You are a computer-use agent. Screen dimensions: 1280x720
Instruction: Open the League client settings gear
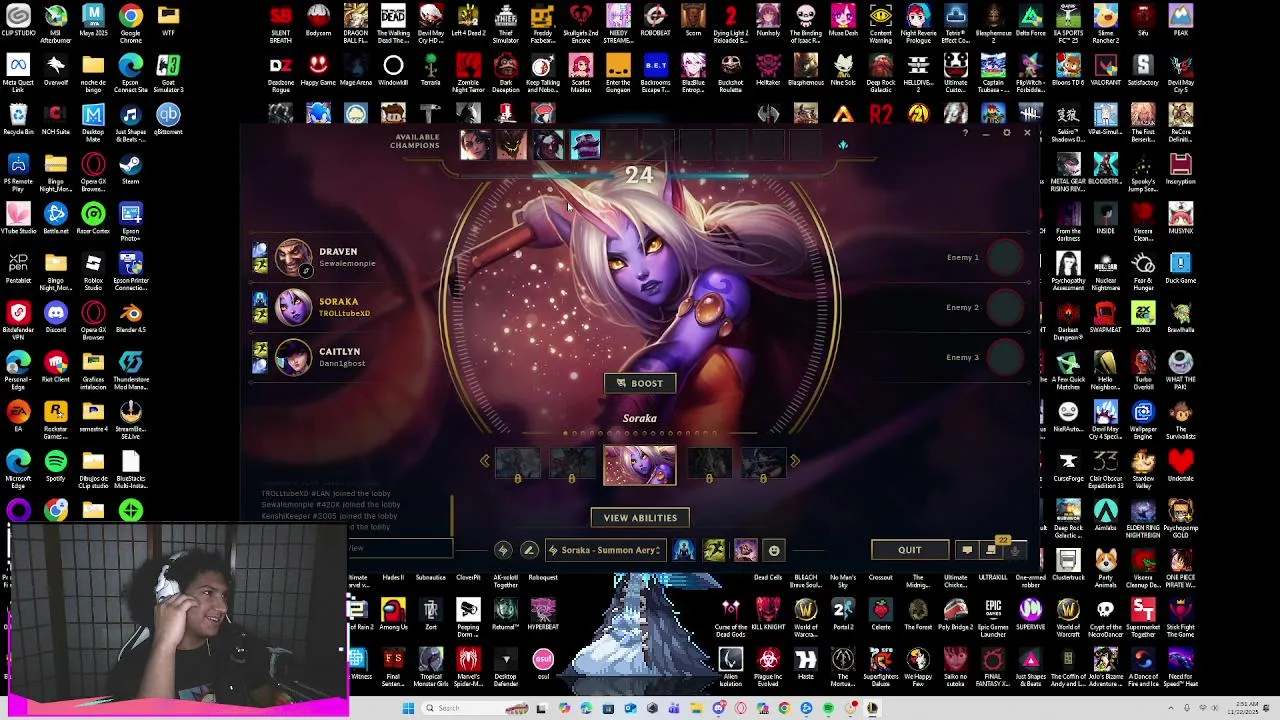(1007, 133)
